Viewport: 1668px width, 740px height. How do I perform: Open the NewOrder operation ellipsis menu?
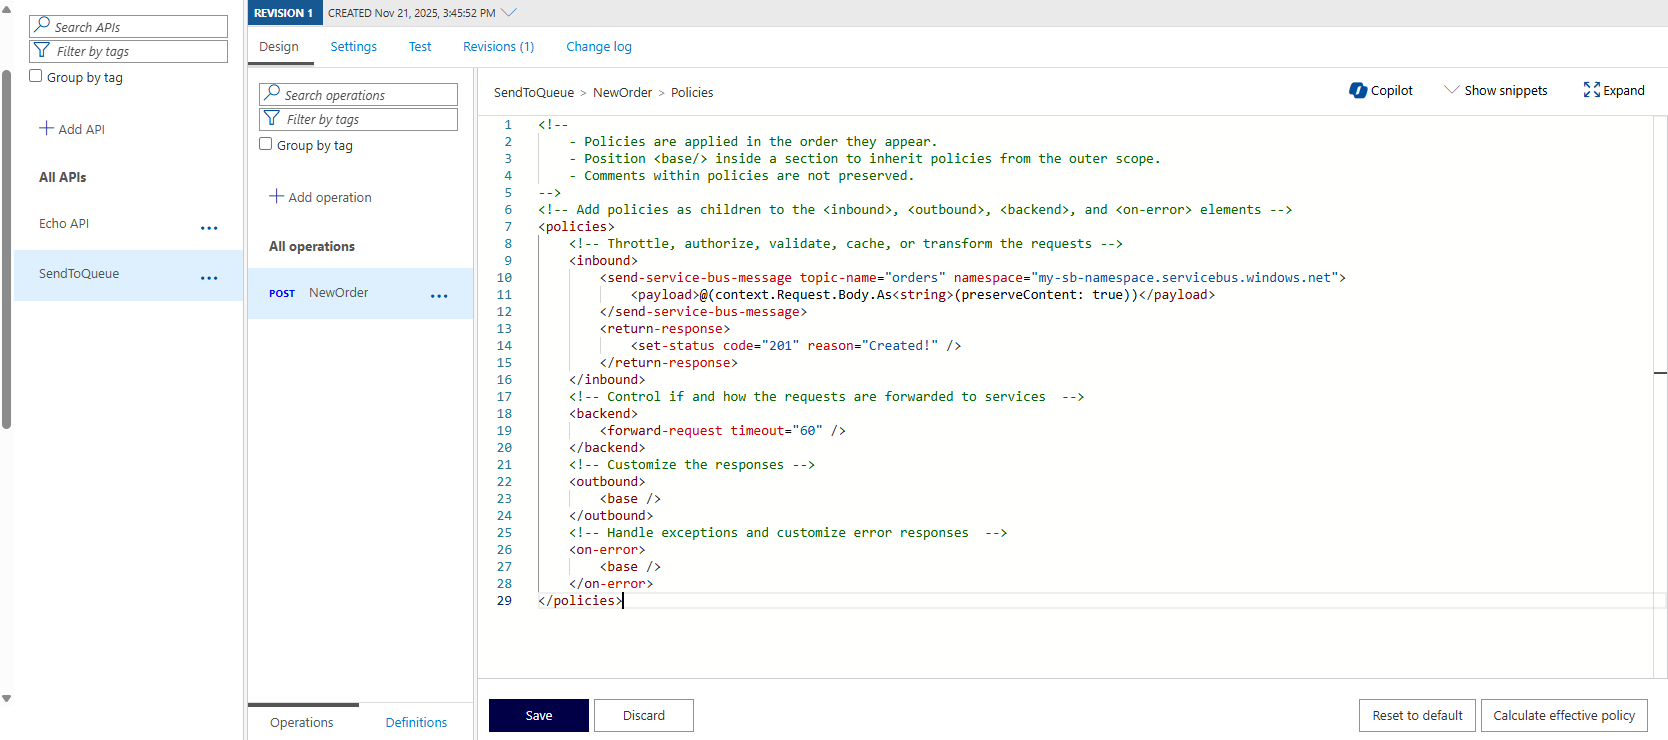click(439, 296)
